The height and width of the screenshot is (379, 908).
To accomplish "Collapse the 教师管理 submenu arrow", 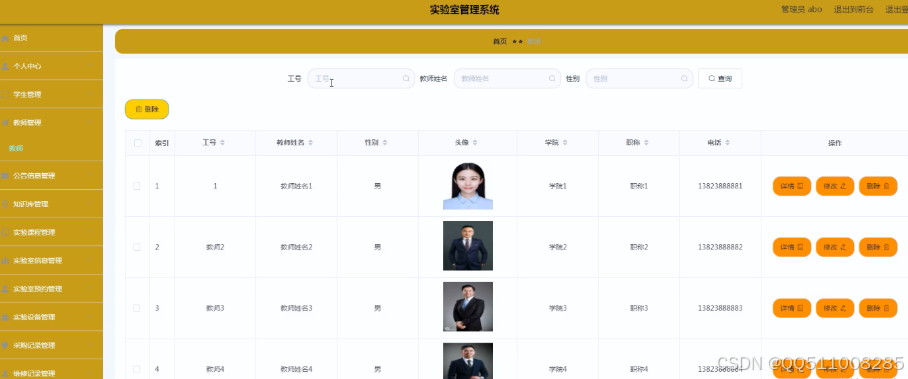I will [91, 123].
